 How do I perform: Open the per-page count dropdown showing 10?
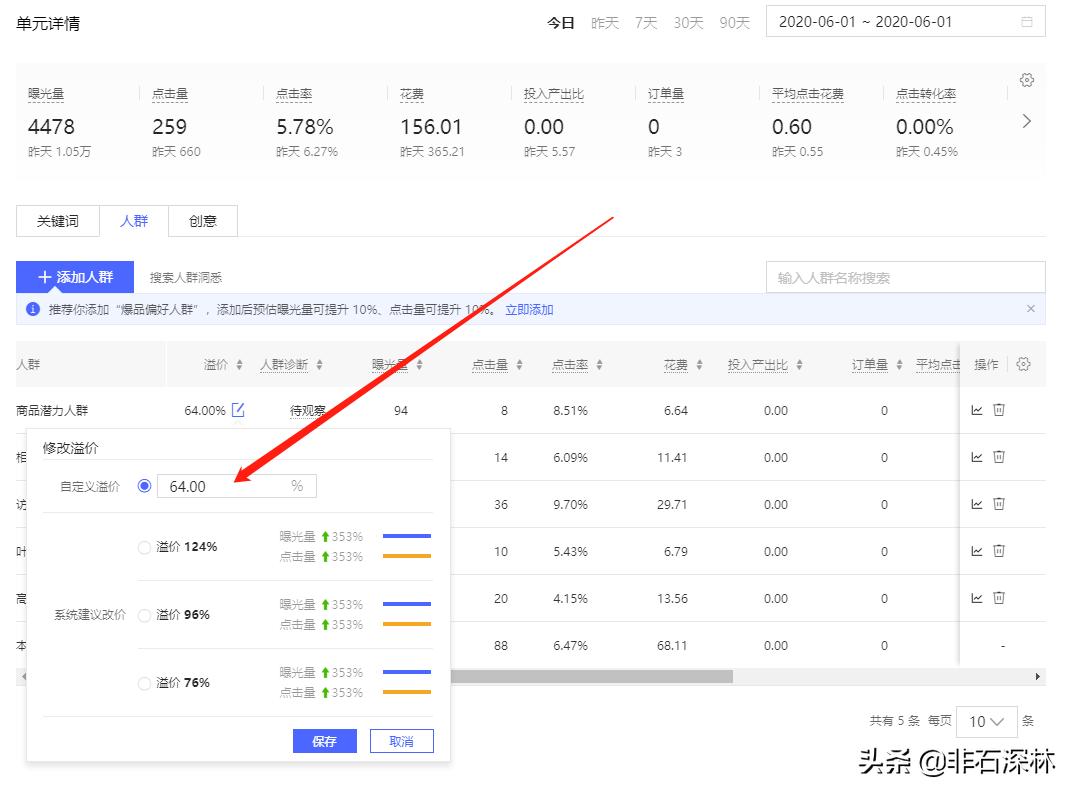pos(986,721)
